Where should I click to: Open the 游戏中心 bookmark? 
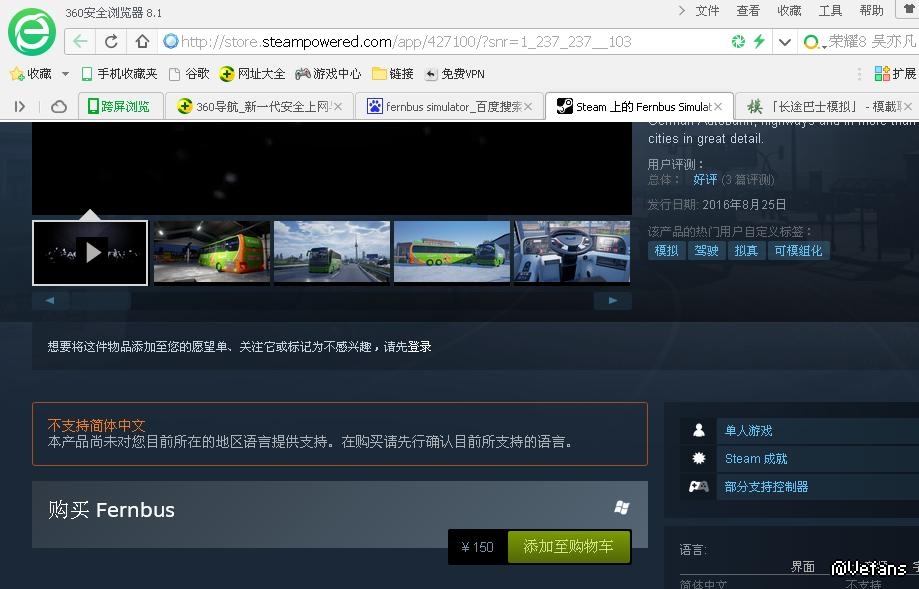(328, 74)
